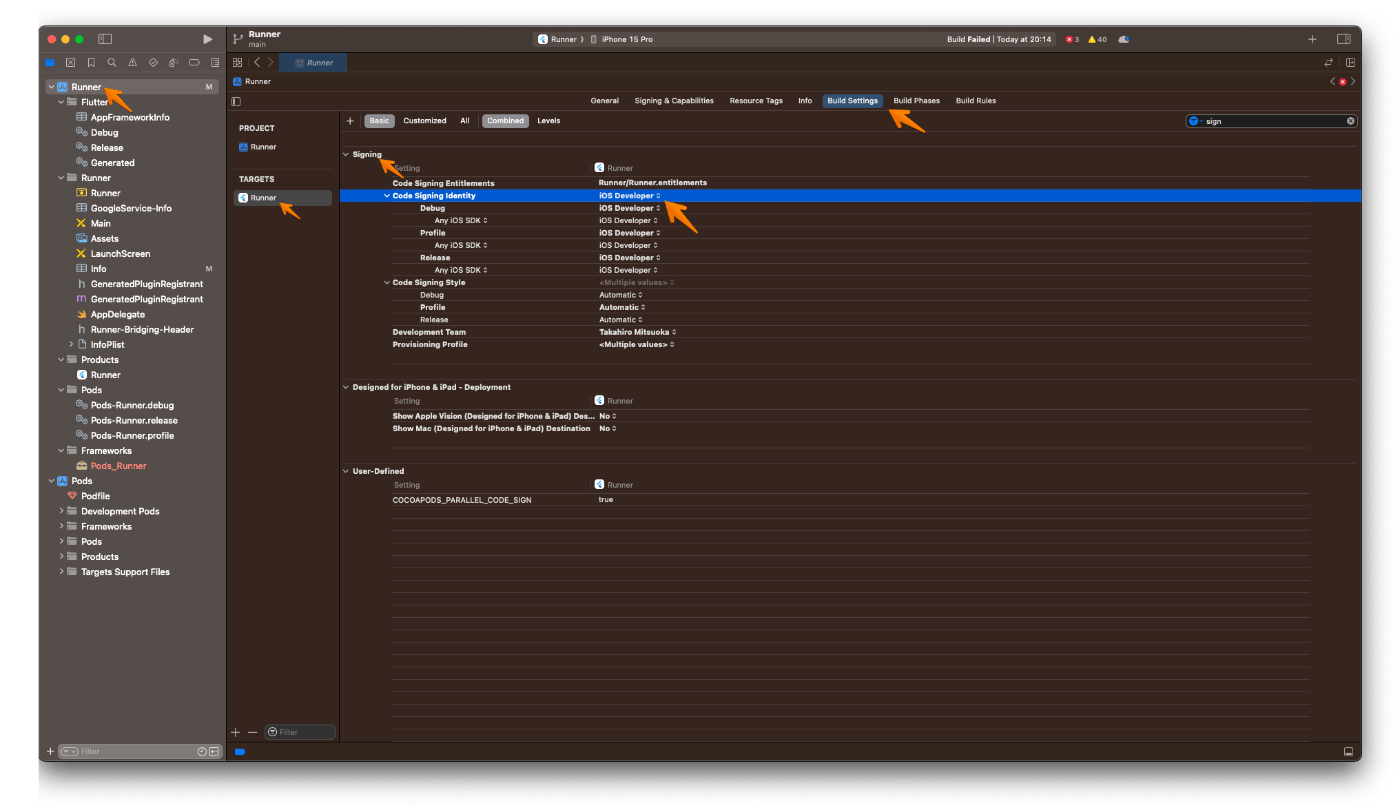Image resolution: width=1400 pixels, height=812 pixels.
Task: Remove the selected target with minus
Action: 252,732
